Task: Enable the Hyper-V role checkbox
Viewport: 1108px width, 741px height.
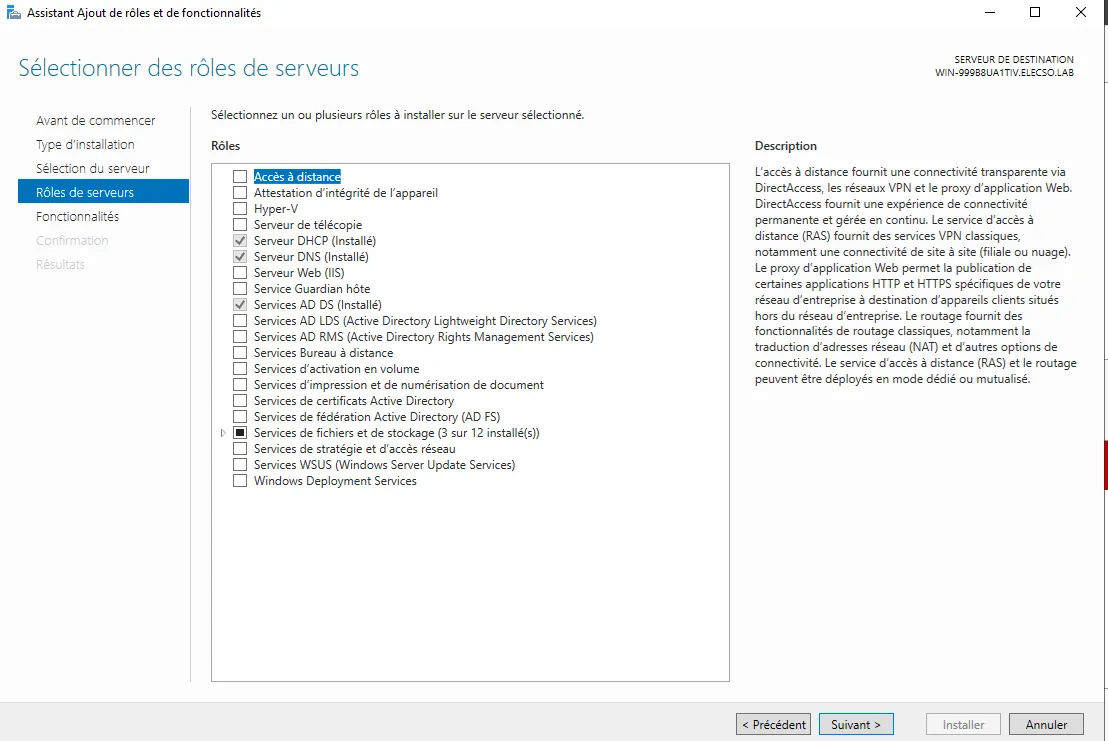Action: (x=240, y=209)
